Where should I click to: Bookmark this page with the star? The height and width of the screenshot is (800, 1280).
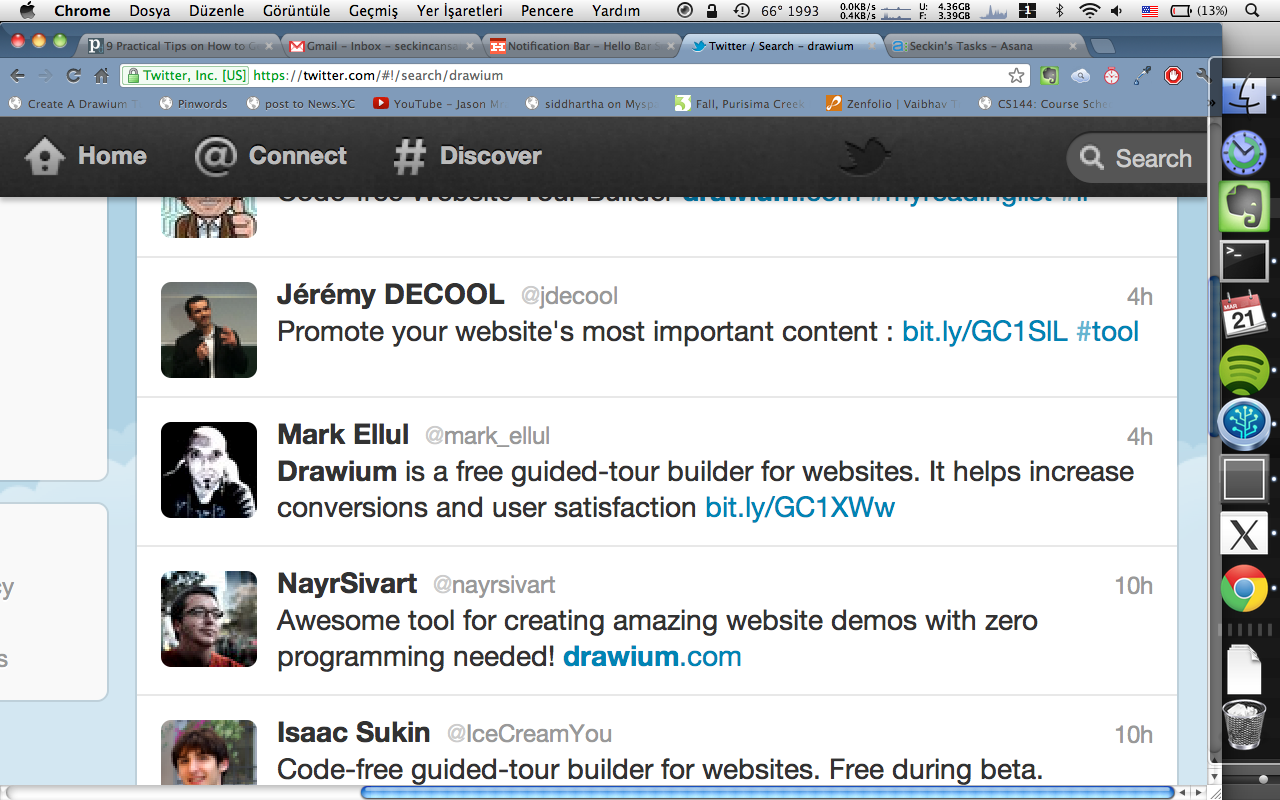(x=1016, y=76)
